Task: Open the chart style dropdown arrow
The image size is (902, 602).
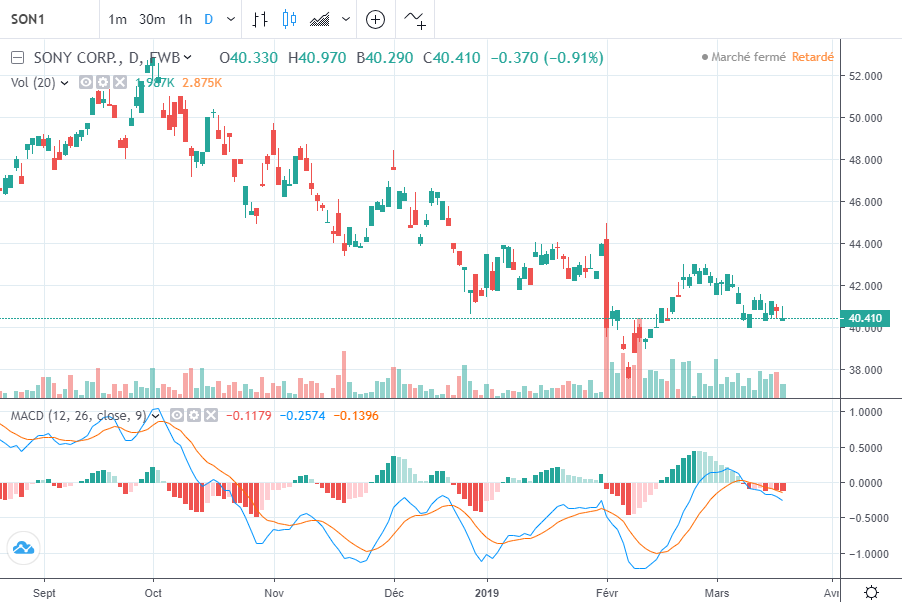Action: click(346, 19)
